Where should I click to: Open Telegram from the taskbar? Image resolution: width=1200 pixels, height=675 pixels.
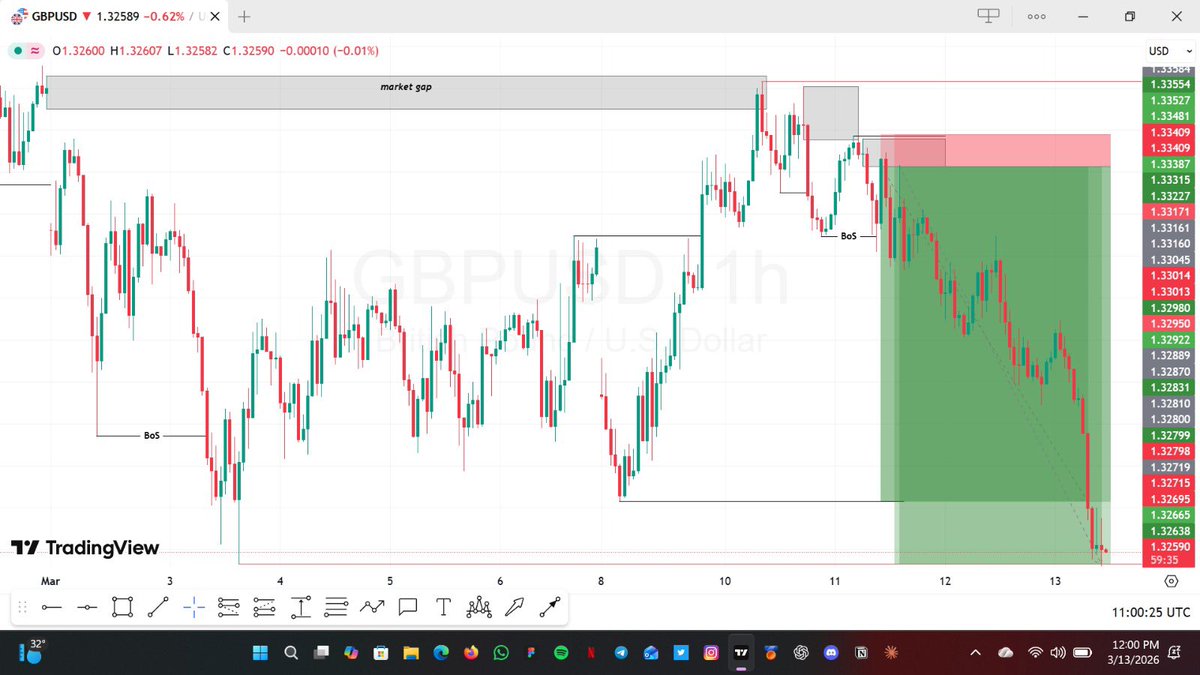pos(621,652)
